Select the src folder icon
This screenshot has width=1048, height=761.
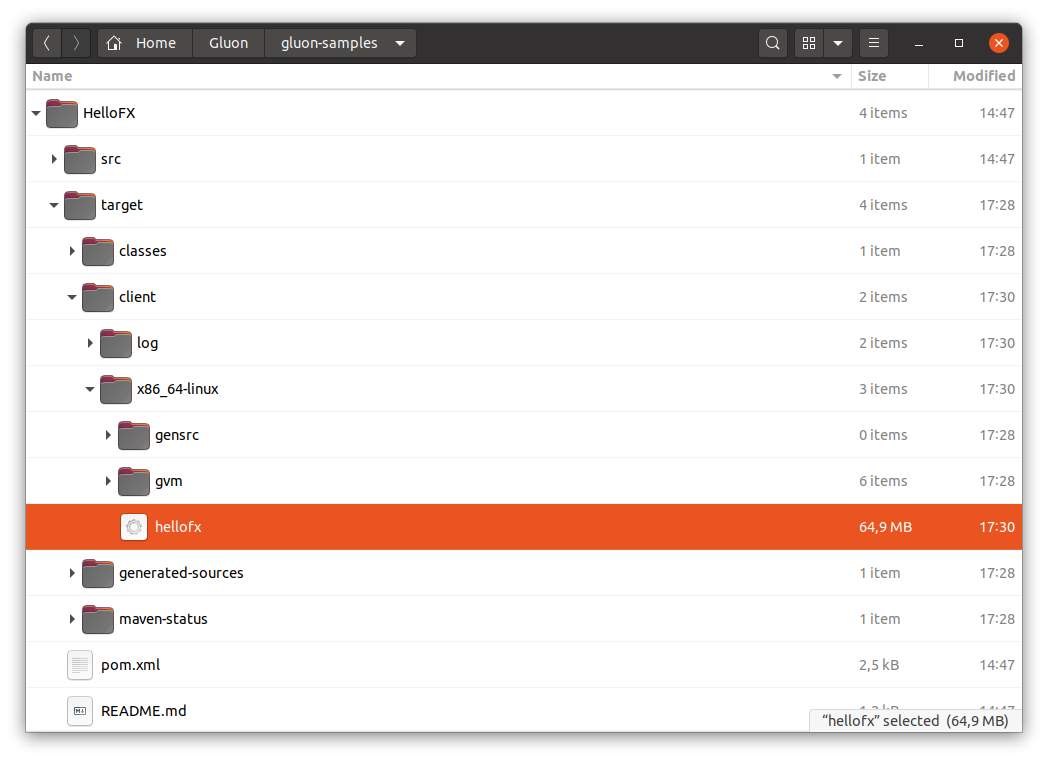click(80, 159)
